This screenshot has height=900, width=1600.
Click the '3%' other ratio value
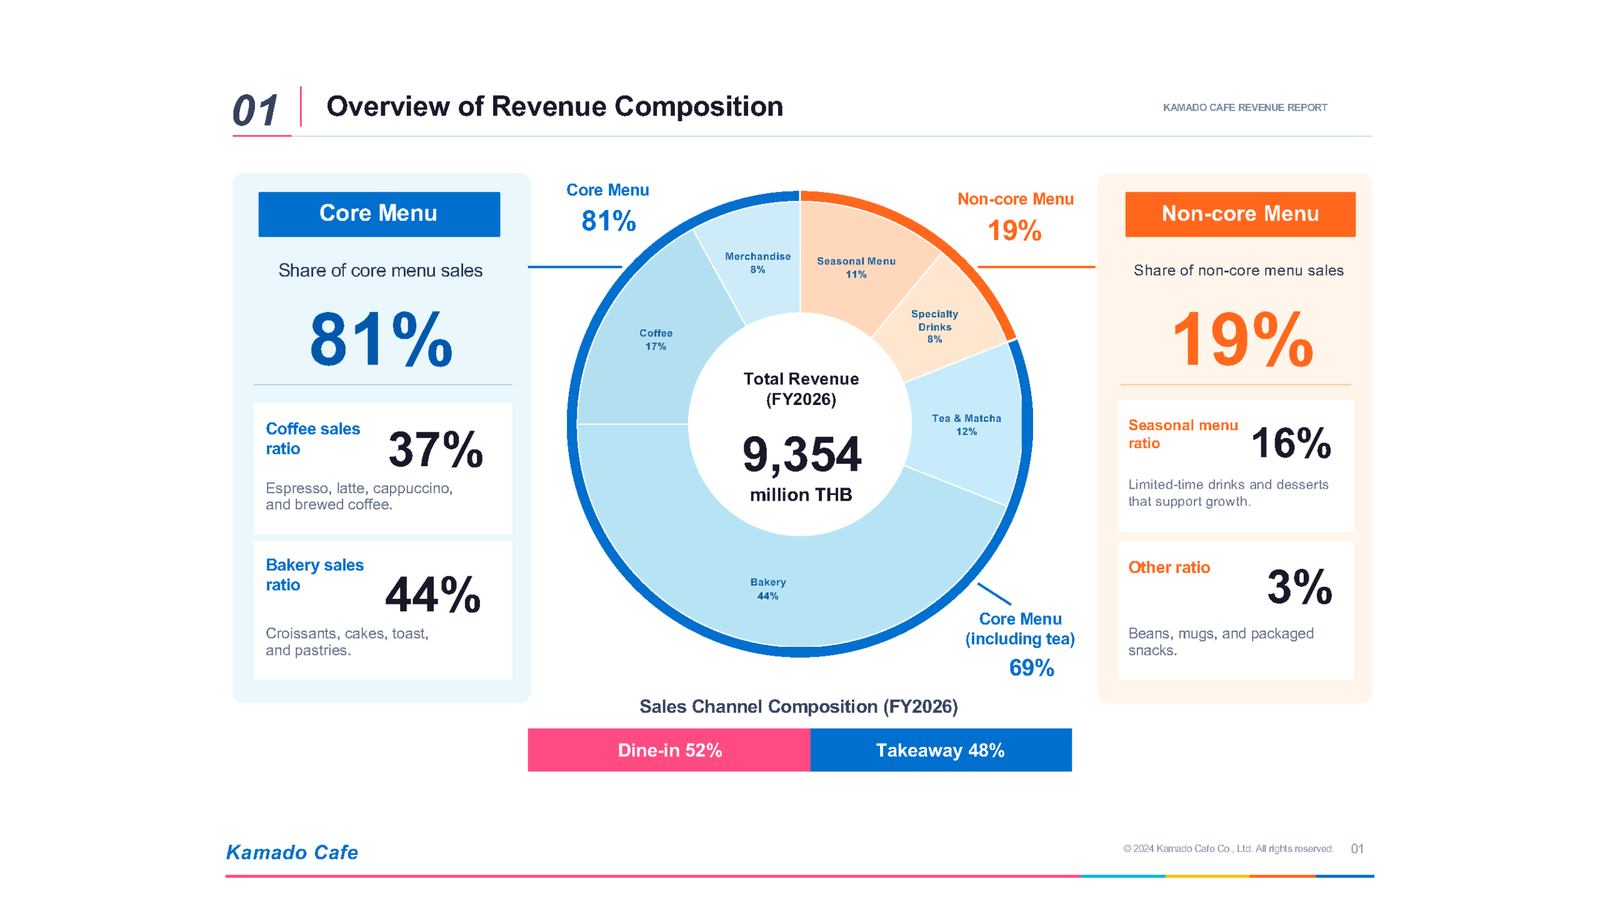tap(1299, 587)
